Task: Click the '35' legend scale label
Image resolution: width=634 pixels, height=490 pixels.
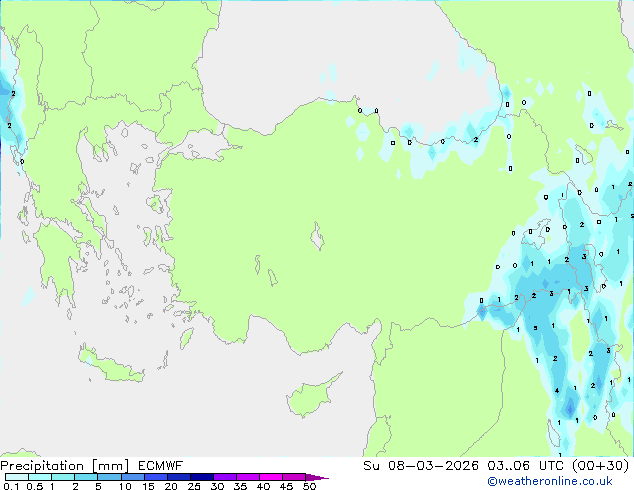Action: click(240, 486)
